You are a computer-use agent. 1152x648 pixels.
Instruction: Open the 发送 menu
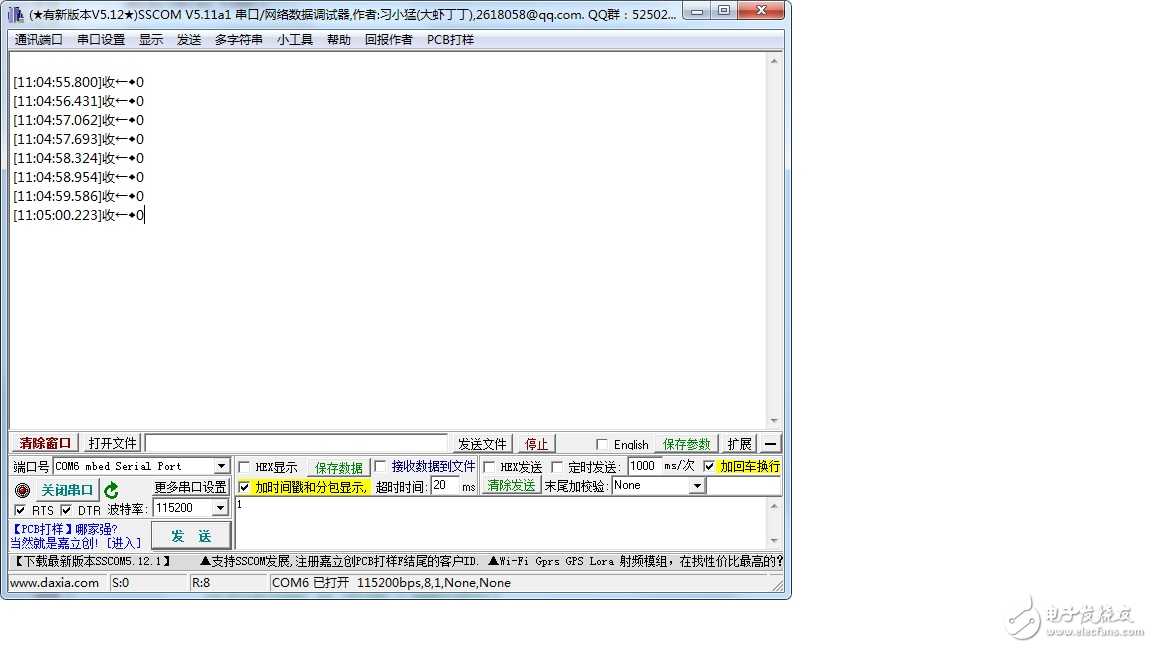tap(189, 40)
